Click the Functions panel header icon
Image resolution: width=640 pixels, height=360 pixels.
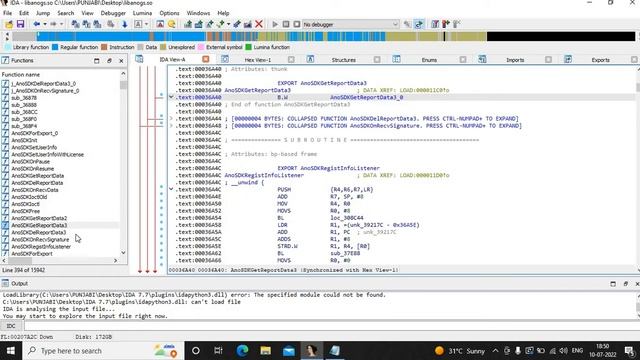pyautogui.click(x=5, y=60)
